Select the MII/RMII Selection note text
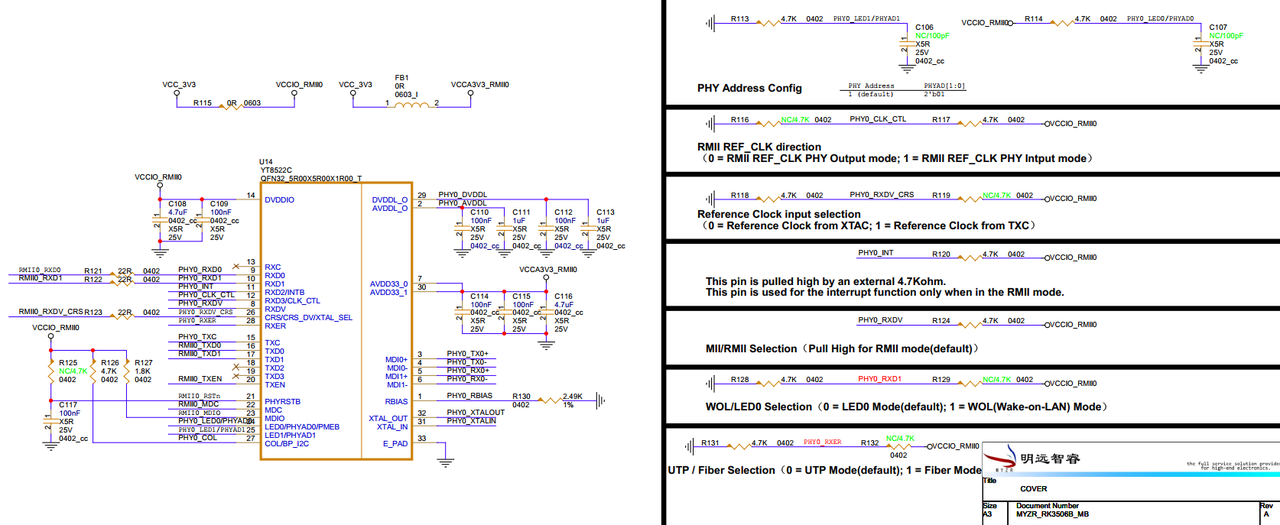 pos(842,349)
